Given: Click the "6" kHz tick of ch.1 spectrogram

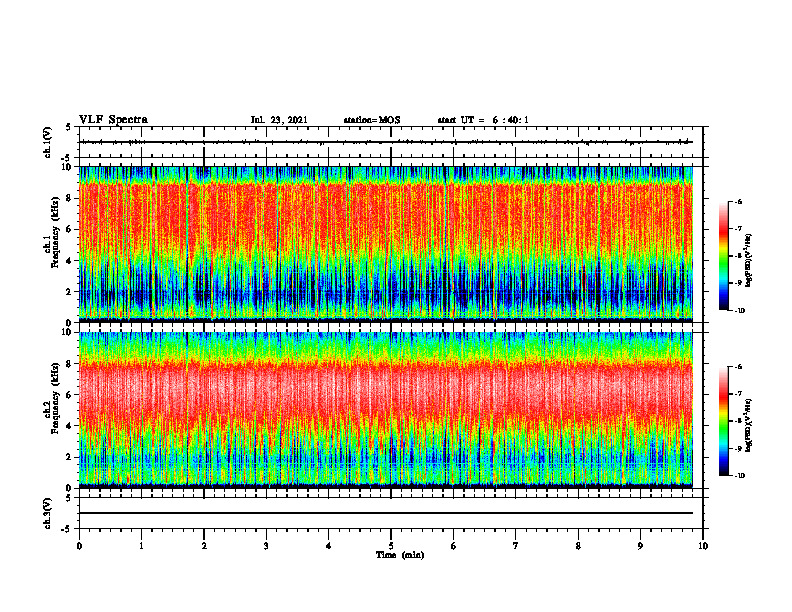Looking at the screenshot, I should pos(70,229).
